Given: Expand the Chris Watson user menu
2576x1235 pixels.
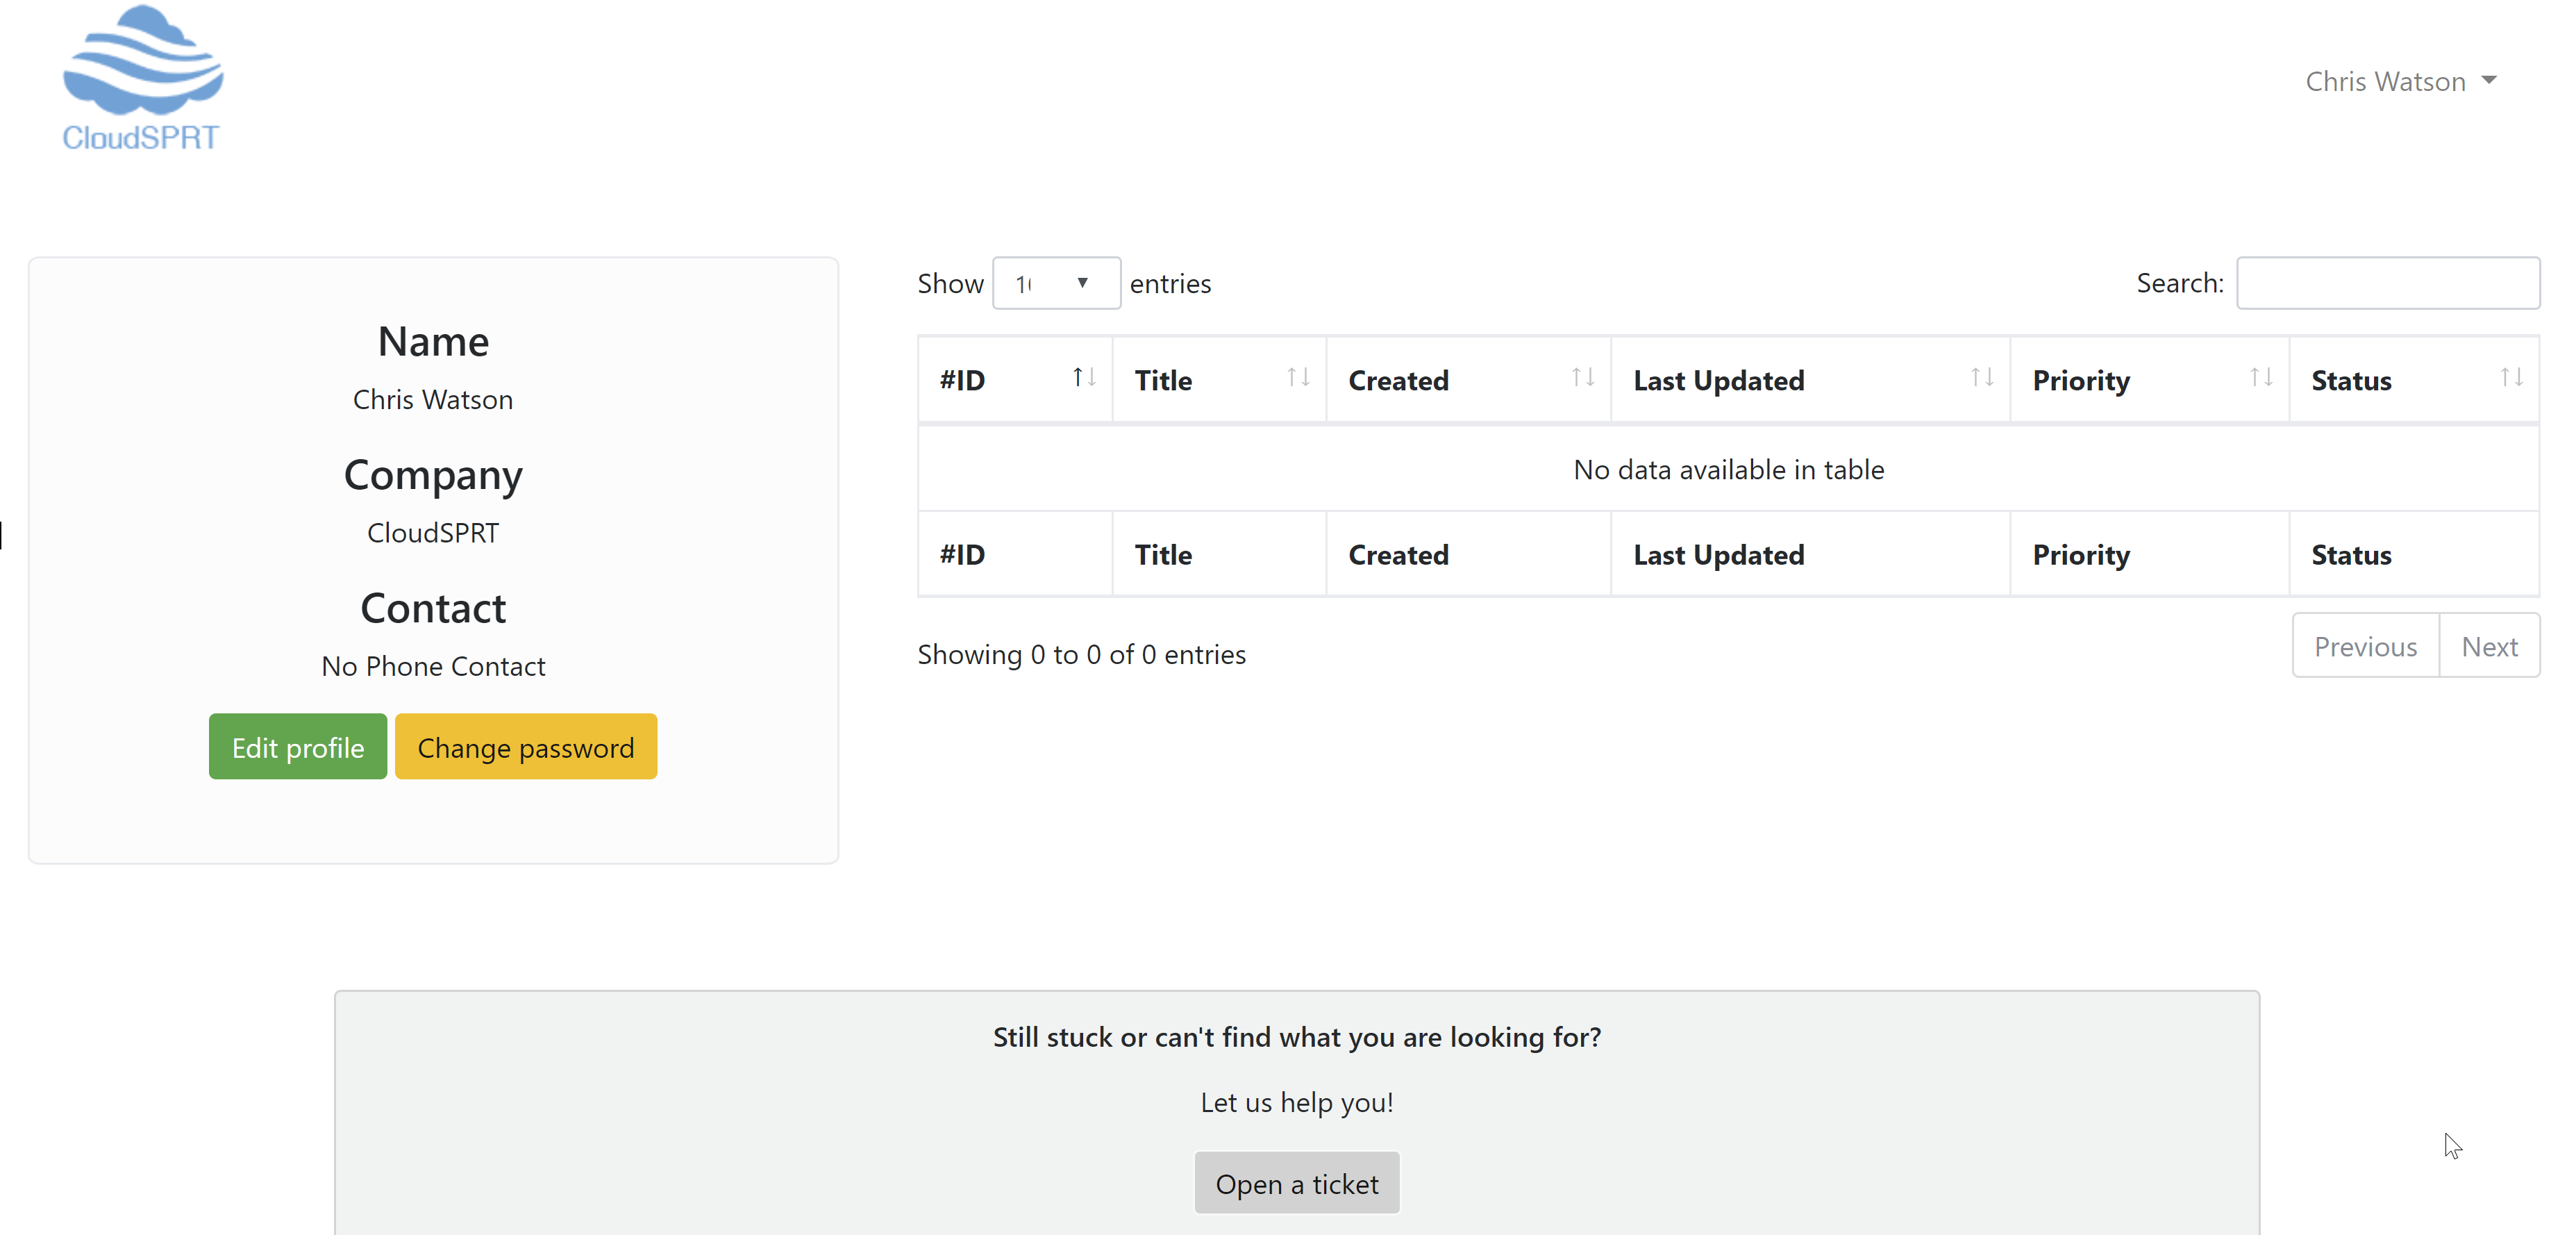Looking at the screenshot, I should pyautogui.click(x=2385, y=81).
